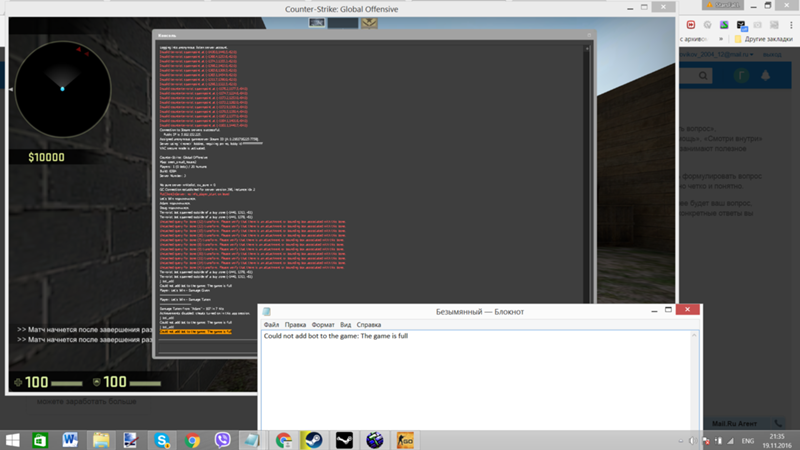Open the taskbar clock showing 21:35

[x=777, y=441]
